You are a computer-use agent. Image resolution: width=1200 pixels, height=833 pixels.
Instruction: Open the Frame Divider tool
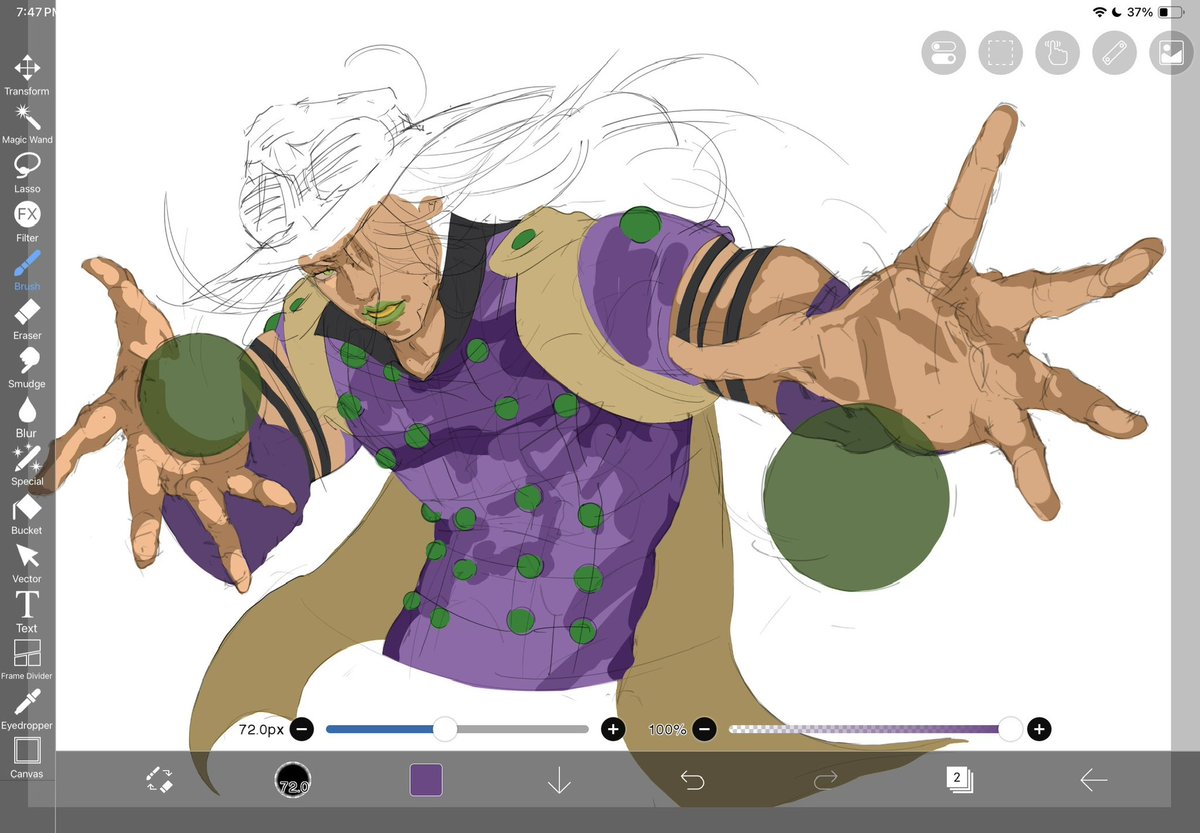[x=26, y=661]
